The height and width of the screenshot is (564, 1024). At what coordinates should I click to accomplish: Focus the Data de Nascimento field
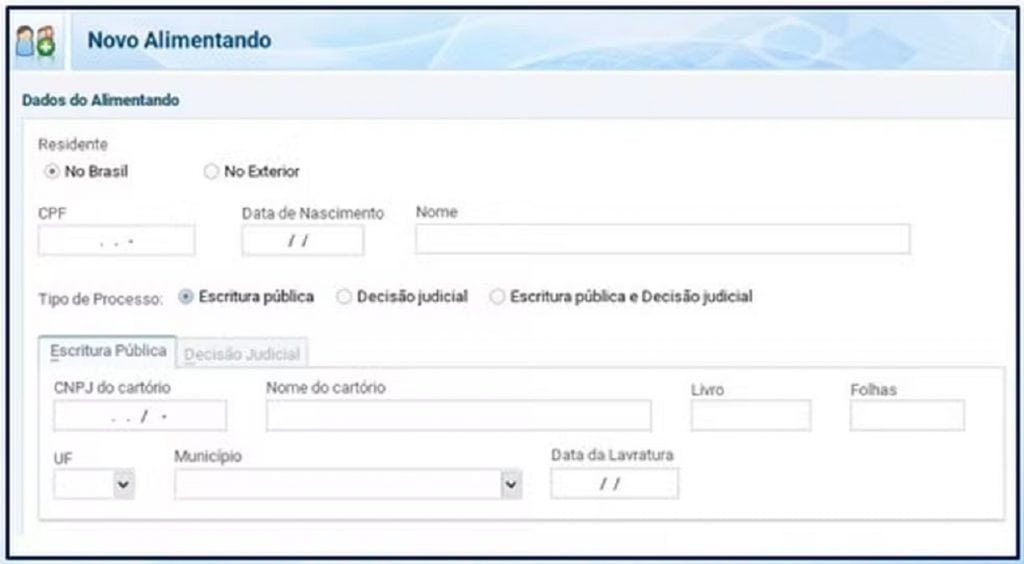click(x=302, y=241)
